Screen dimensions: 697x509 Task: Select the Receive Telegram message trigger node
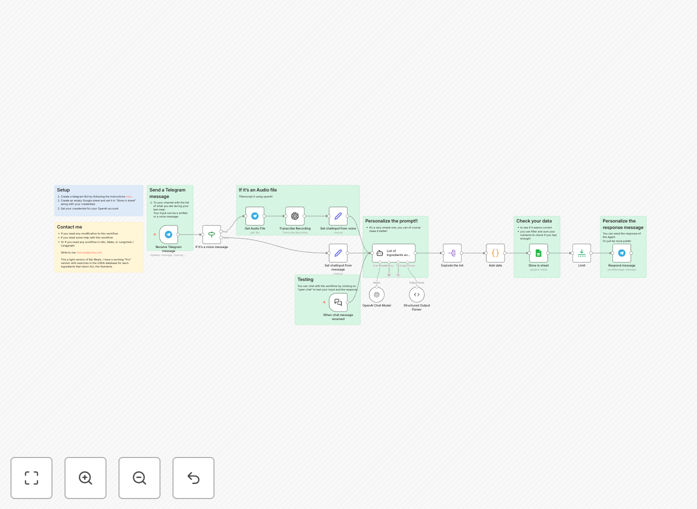[x=168, y=234]
